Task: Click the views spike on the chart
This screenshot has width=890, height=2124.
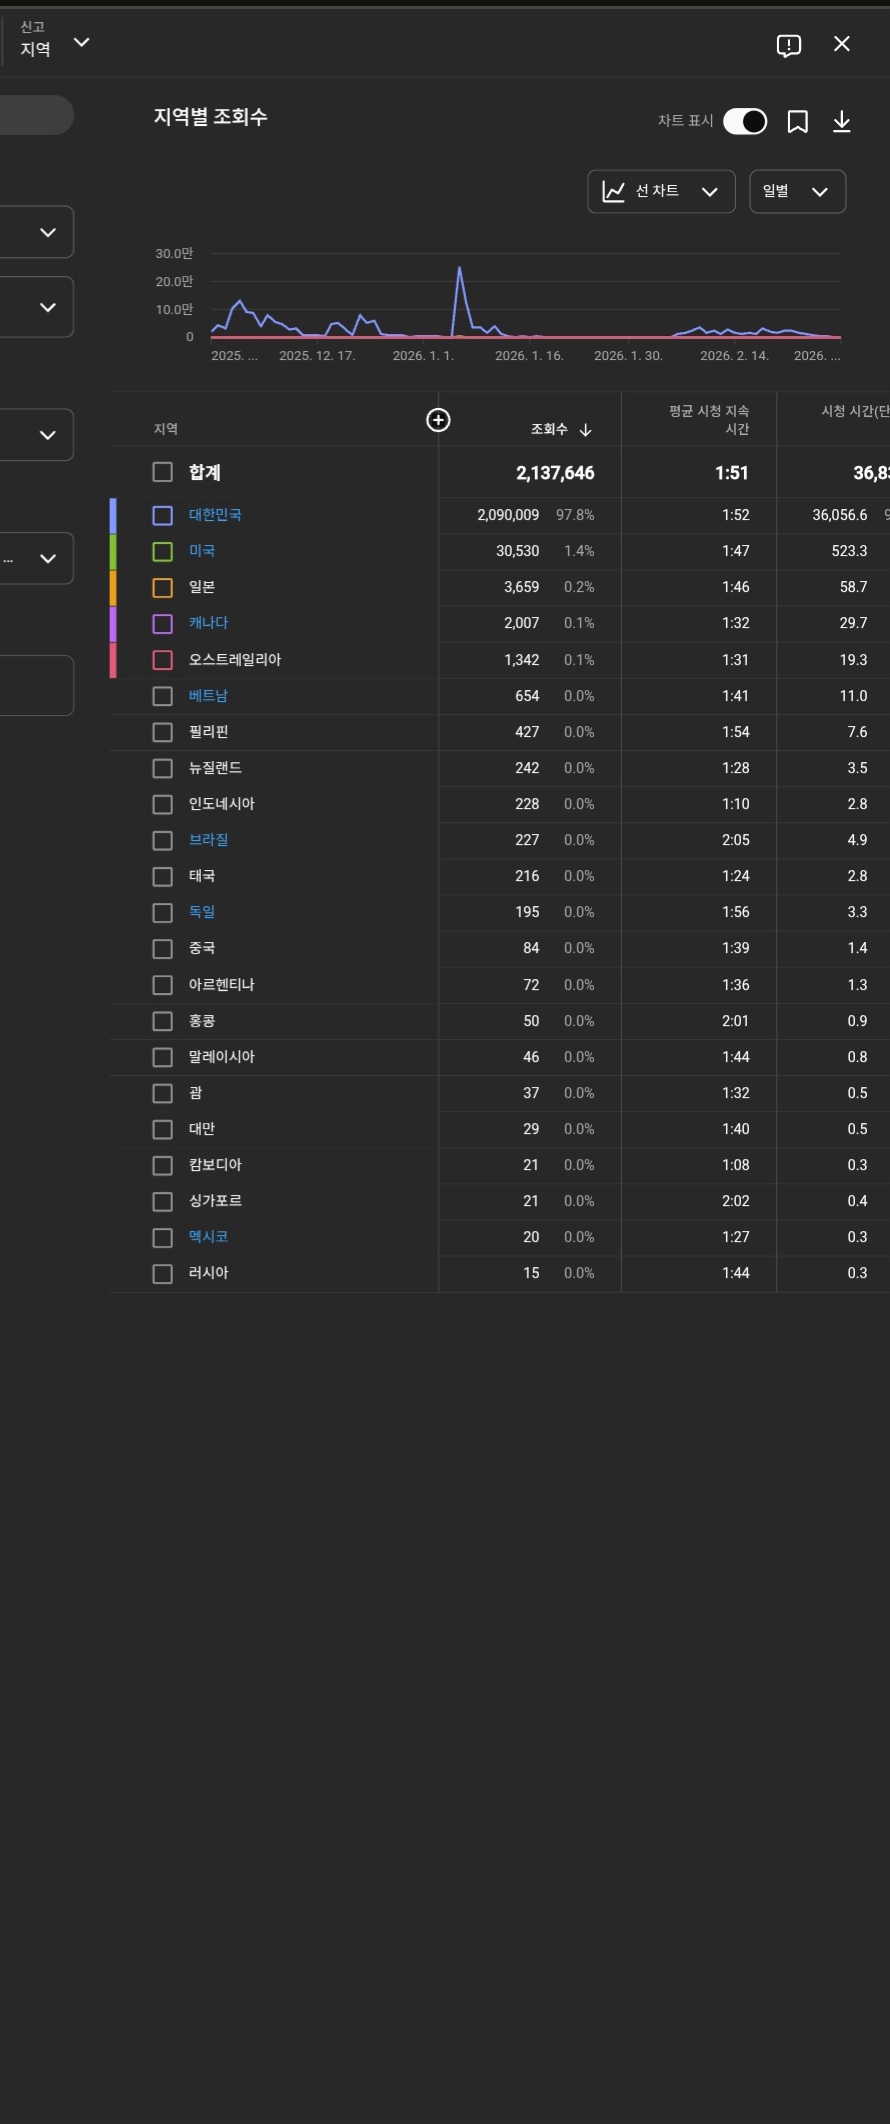Action: pyautogui.click(x=459, y=269)
